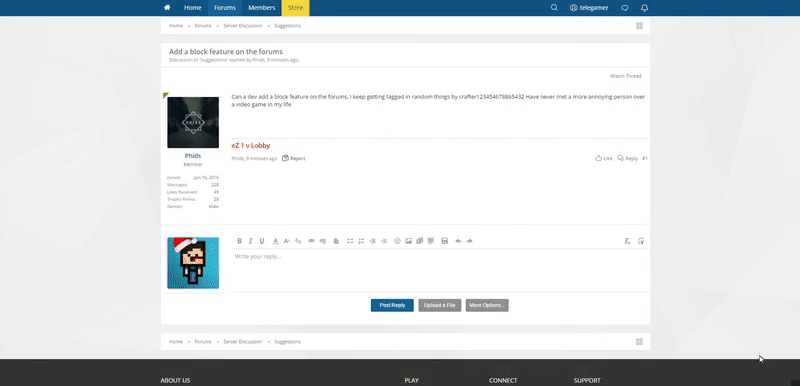Click Suggestions in top breadcrumb
The image size is (800, 386).
(x=287, y=25)
